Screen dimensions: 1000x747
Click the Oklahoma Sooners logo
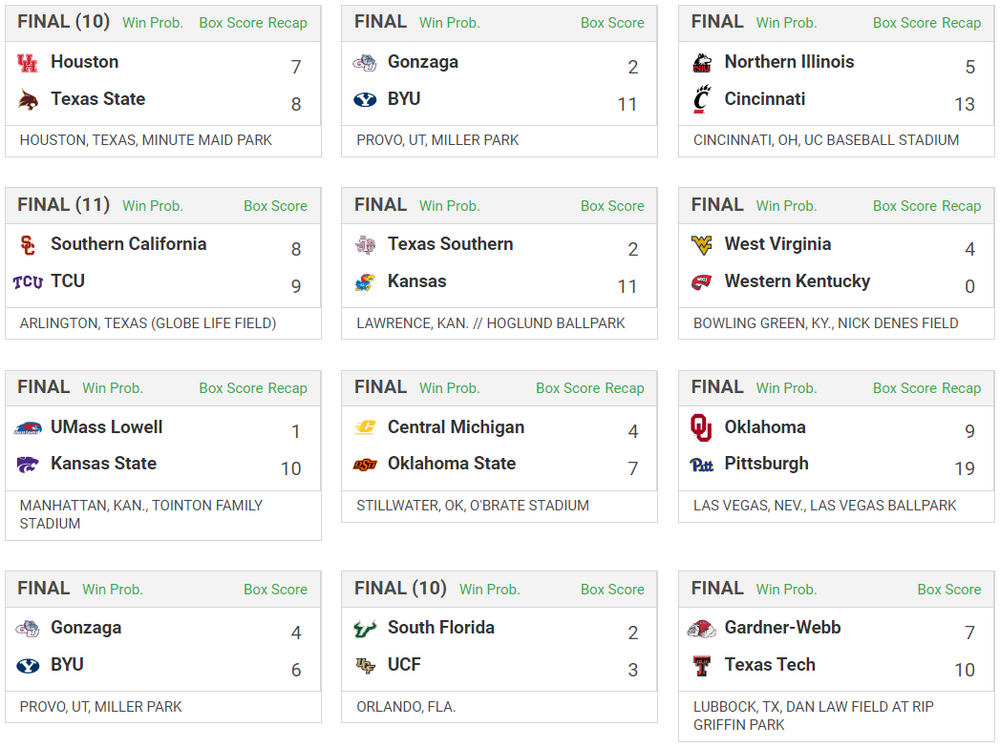pyautogui.click(x=702, y=428)
